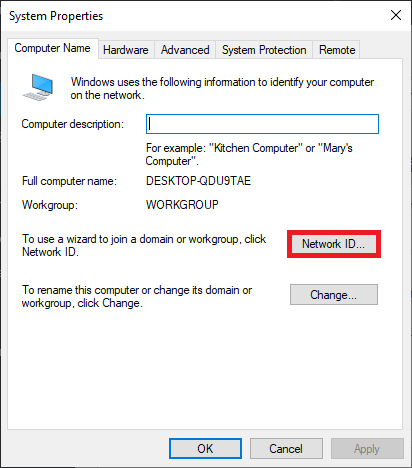Click the Windows identification info text
Screen dimensions: 412x468
pyautogui.click(x=222, y=88)
